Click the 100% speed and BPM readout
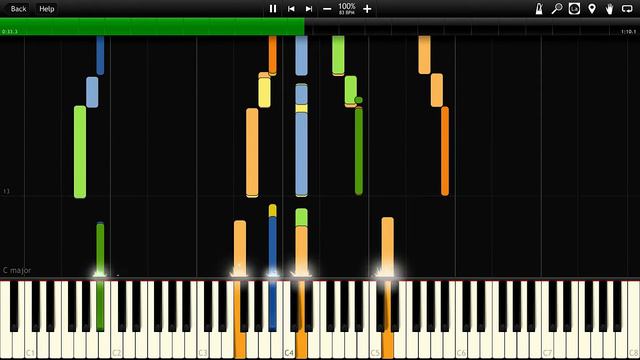The image size is (640, 360). (347, 9)
